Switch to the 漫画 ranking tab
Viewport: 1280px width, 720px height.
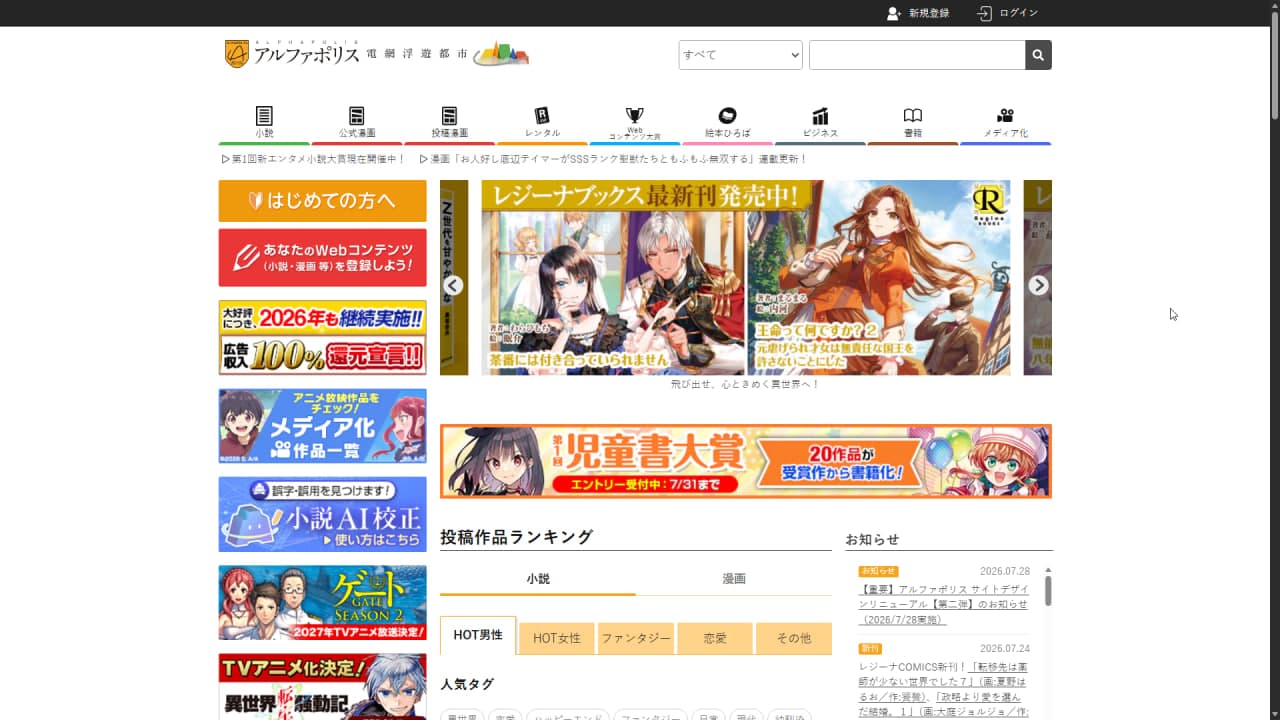(x=734, y=579)
